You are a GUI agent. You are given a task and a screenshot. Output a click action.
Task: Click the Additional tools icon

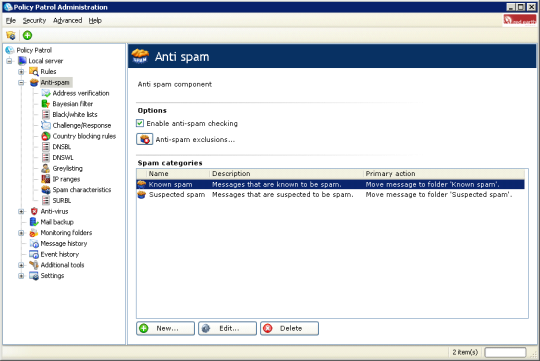click(34, 265)
